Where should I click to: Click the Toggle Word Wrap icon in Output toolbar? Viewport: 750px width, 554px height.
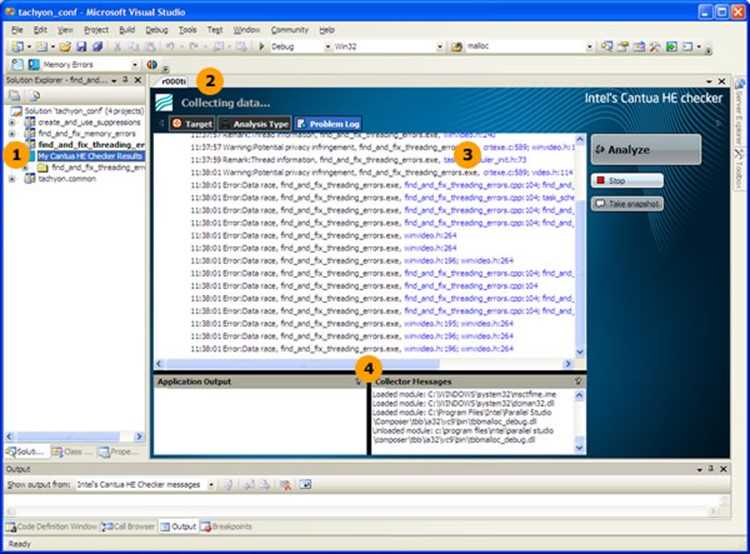click(x=306, y=485)
